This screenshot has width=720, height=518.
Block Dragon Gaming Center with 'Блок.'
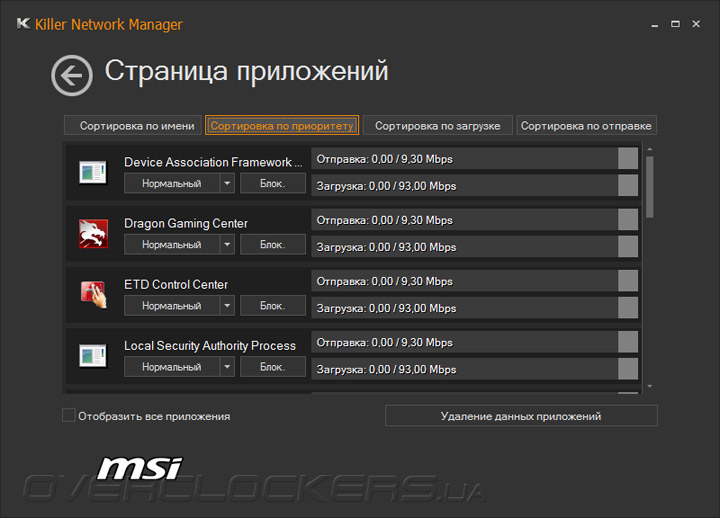pyautogui.click(x=273, y=244)
